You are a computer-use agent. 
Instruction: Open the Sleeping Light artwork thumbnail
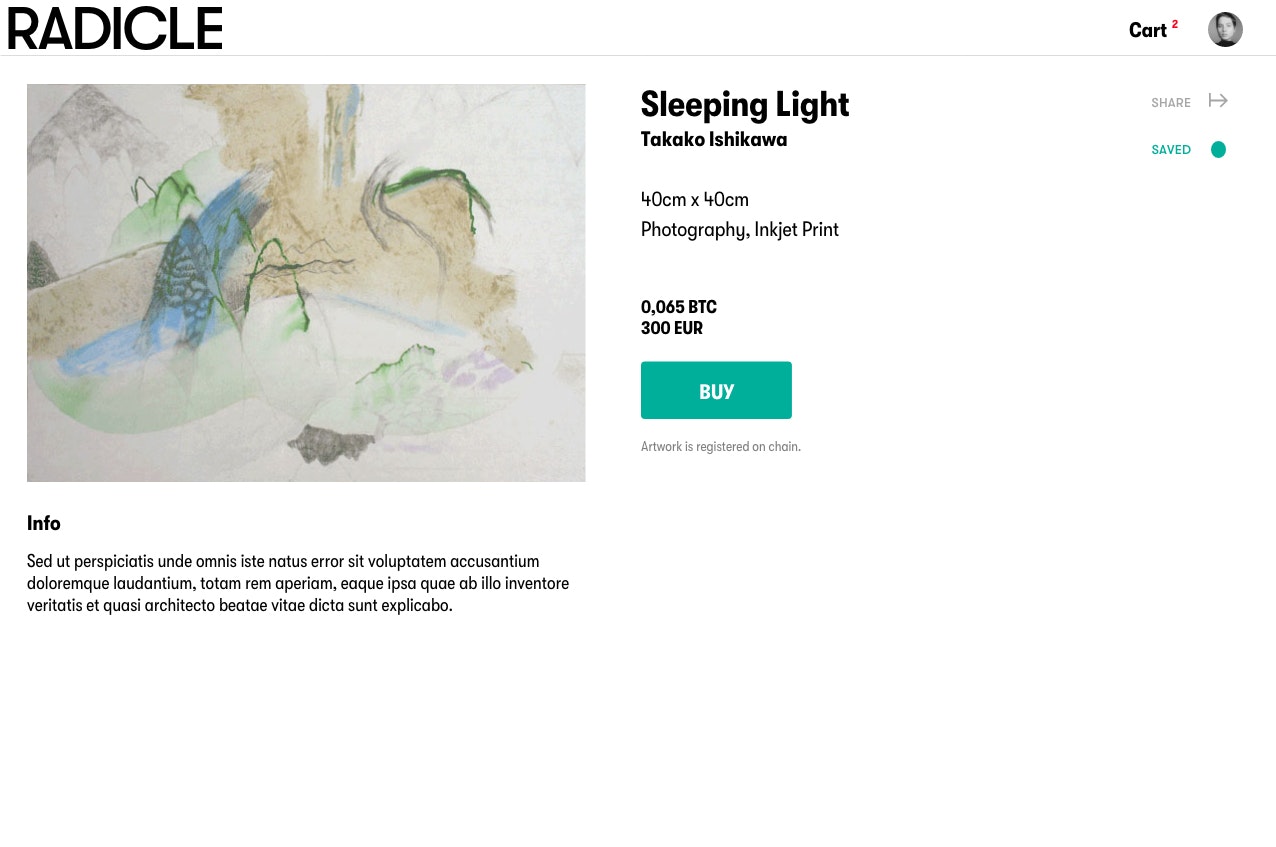[306, 282]
